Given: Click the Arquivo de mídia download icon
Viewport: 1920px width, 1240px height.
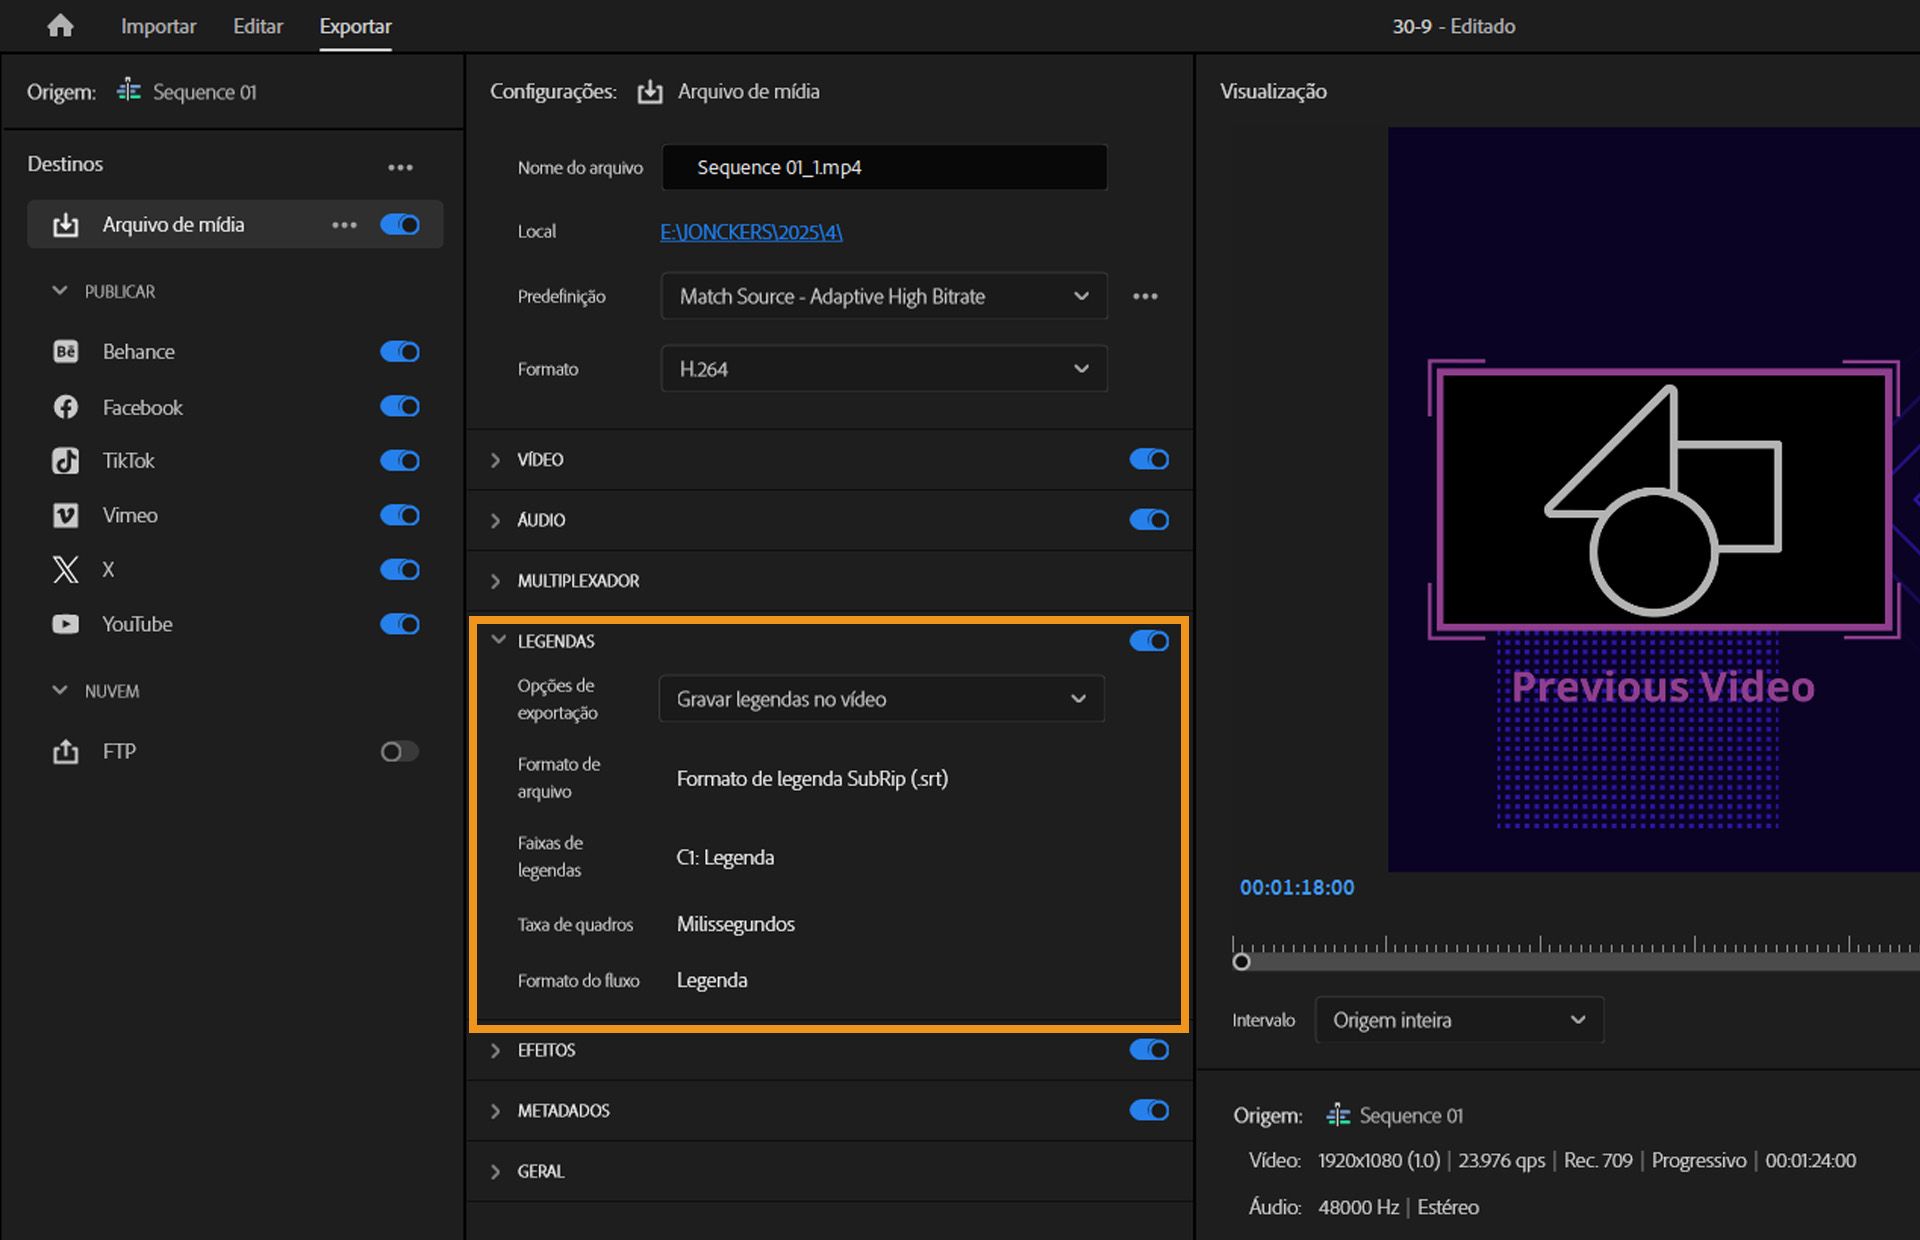Looking at the screenshot, I should (65, 224).
